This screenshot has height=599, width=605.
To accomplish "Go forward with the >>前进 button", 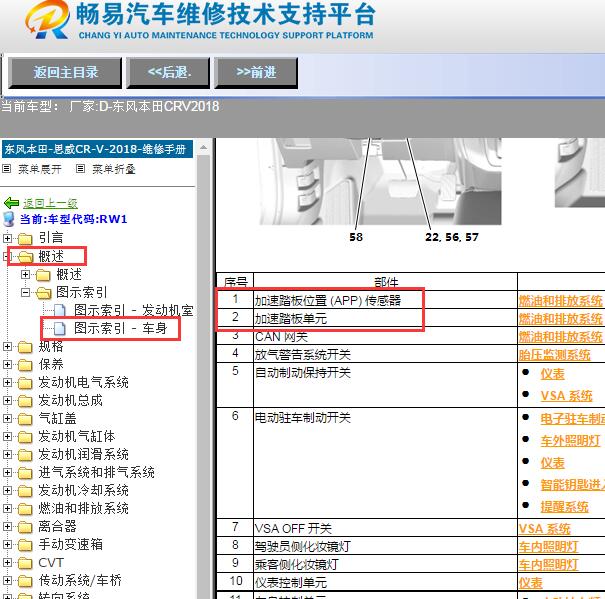I will [256, 73].
